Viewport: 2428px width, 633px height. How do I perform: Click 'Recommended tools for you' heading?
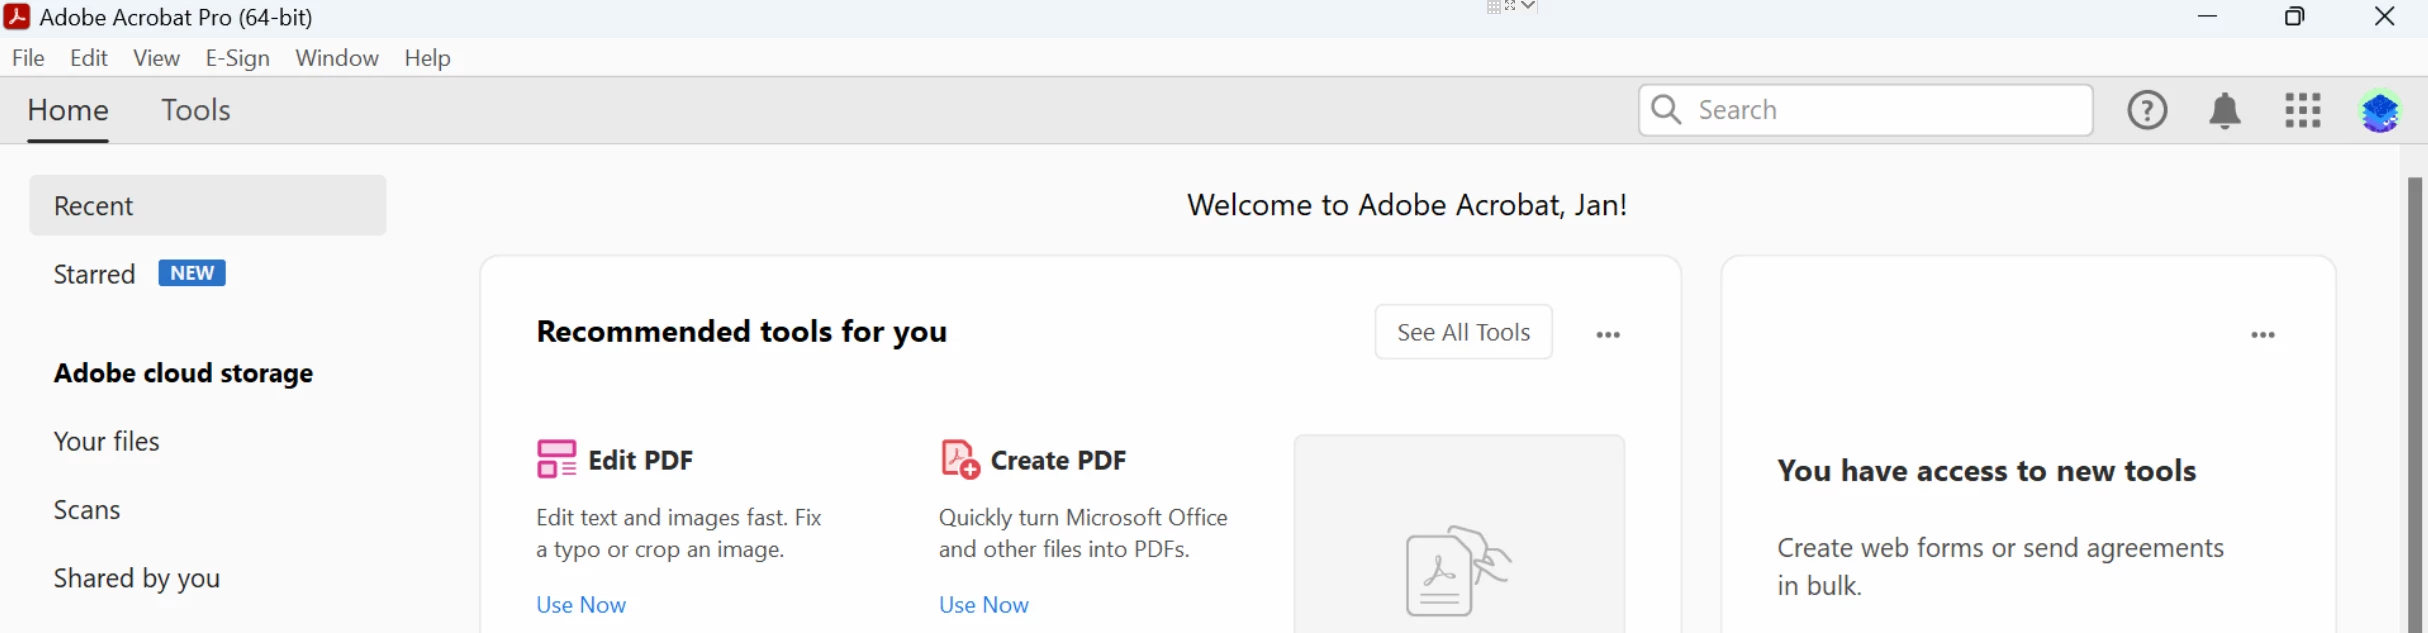click(x=741, y=331)
